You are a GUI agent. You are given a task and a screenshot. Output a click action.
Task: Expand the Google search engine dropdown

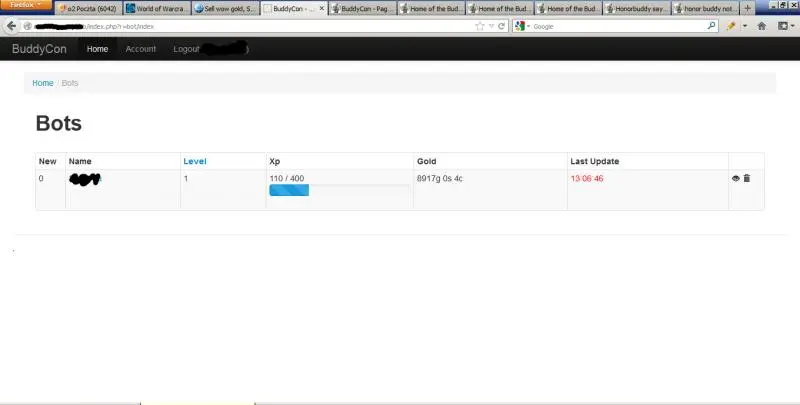(x=522, y=26)
